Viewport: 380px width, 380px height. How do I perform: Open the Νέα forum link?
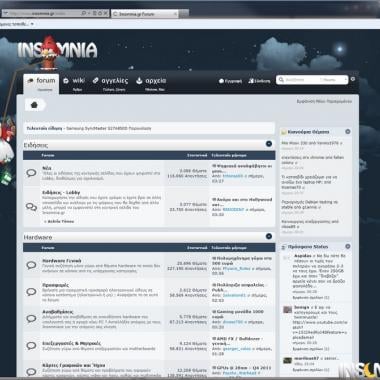pyautogui.click(x=47, y=168)
